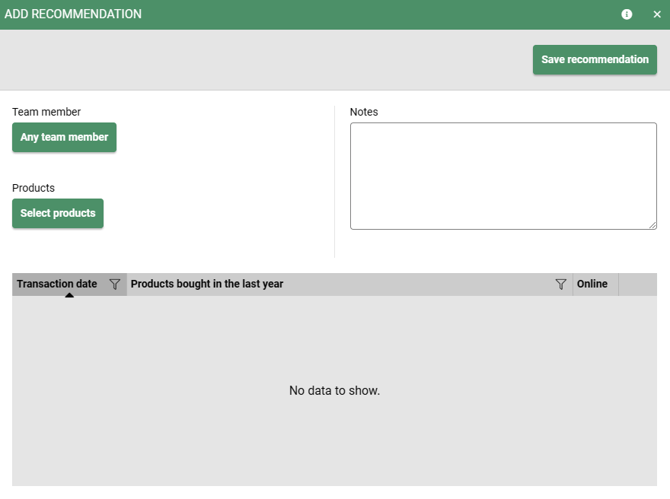The height and width of the screenshot is (499, 670).
Task: Open the Any team member selector
Action: pyautogui.click(x=64, y=137)
